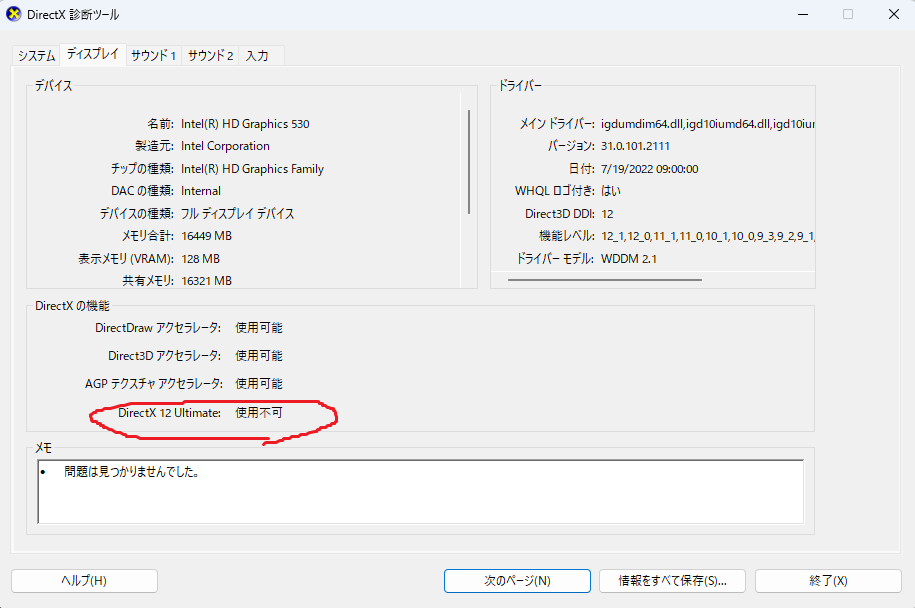
Task: Click driver date 7/19/2022 09:00:00
Action: point(649,169)
